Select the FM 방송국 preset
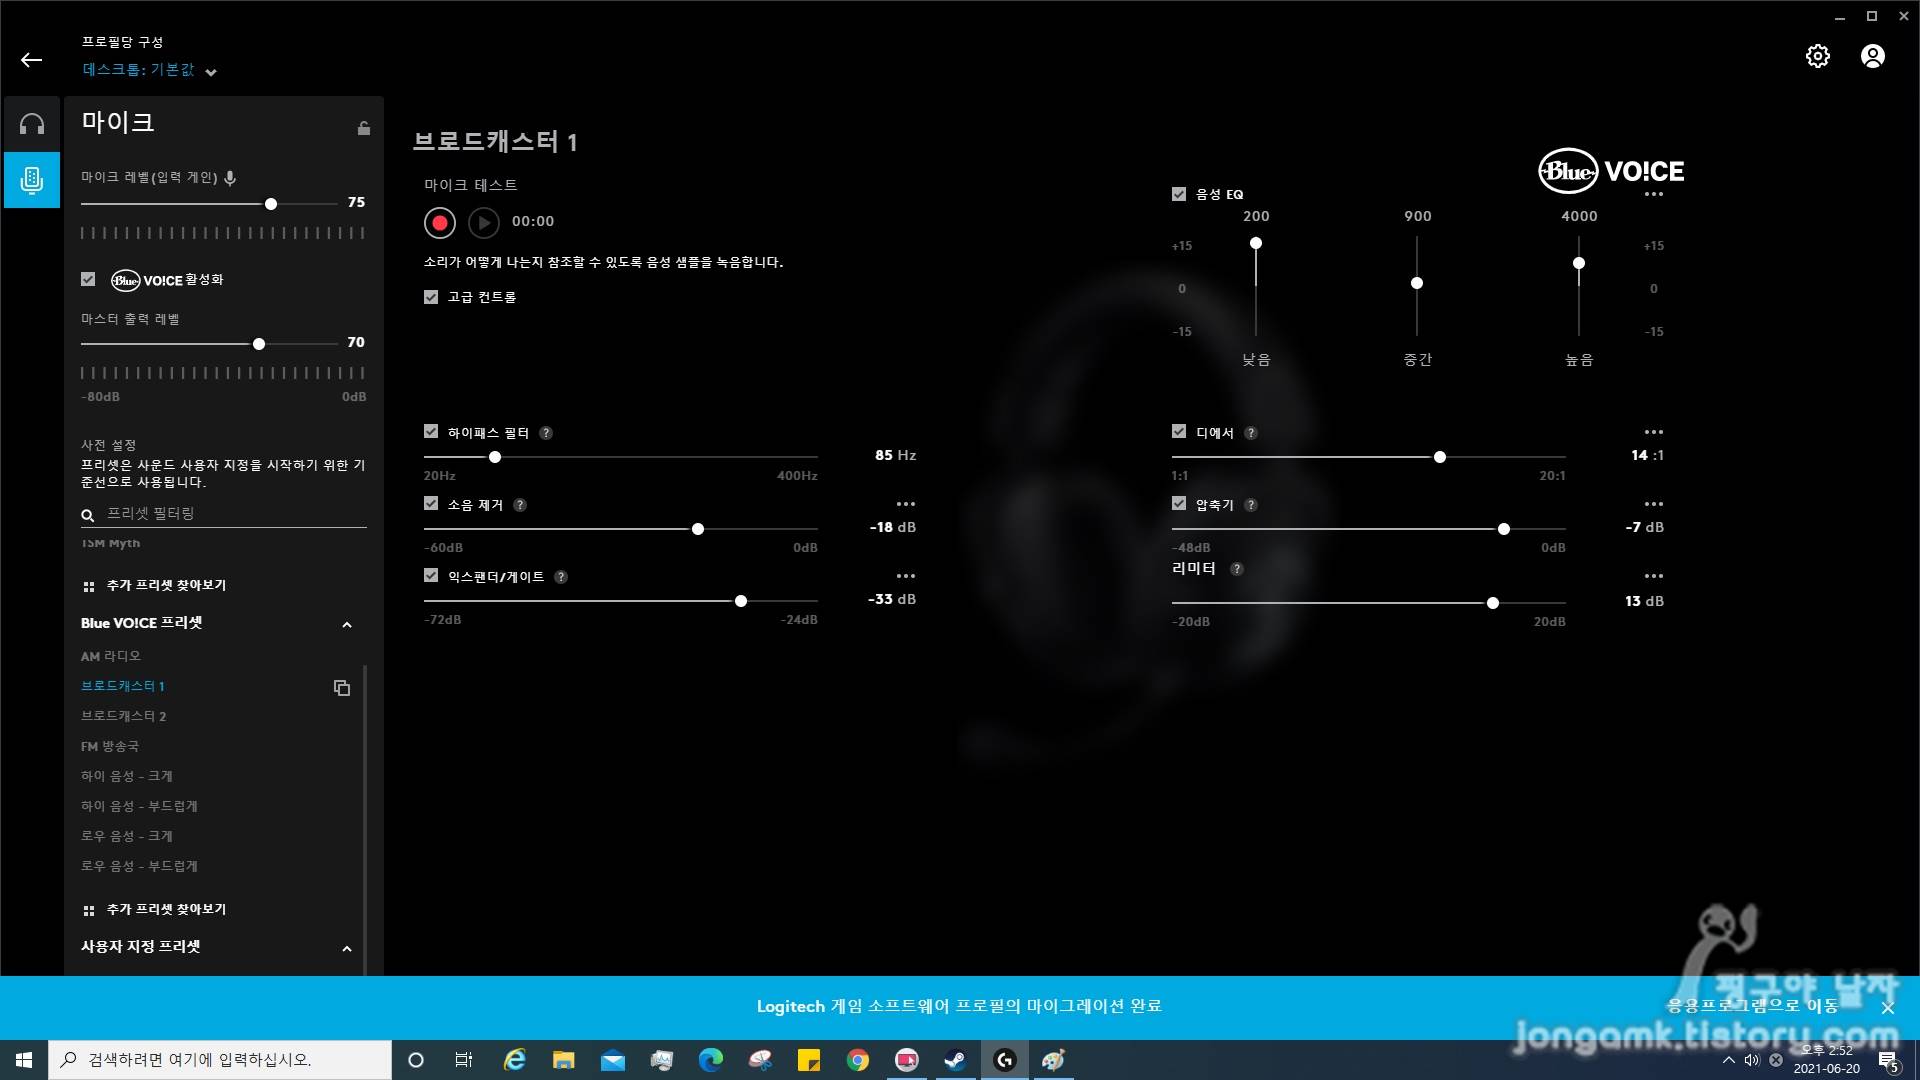This screenshot has height=1080, width=1920. tap(110, 746)
